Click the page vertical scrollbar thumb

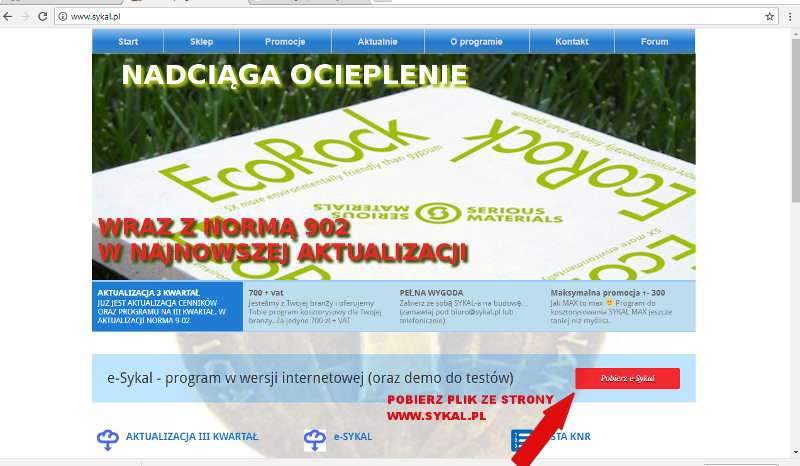[x=795, y=120]
